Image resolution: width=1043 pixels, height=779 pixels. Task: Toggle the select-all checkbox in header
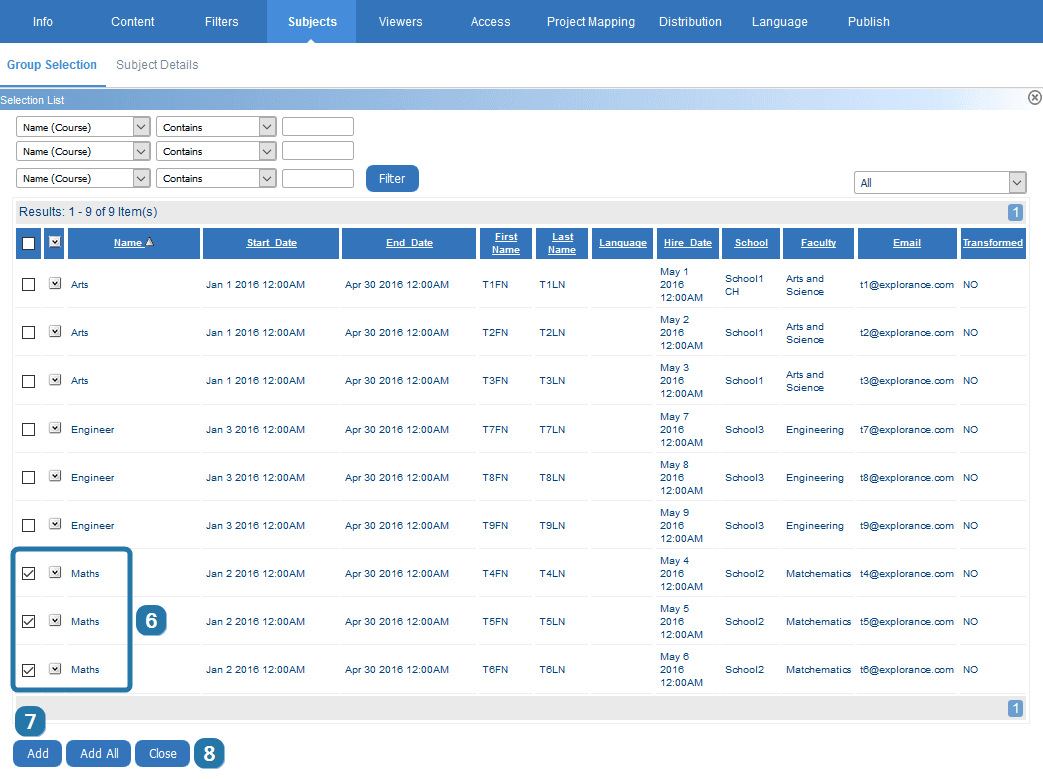point(29,243)
